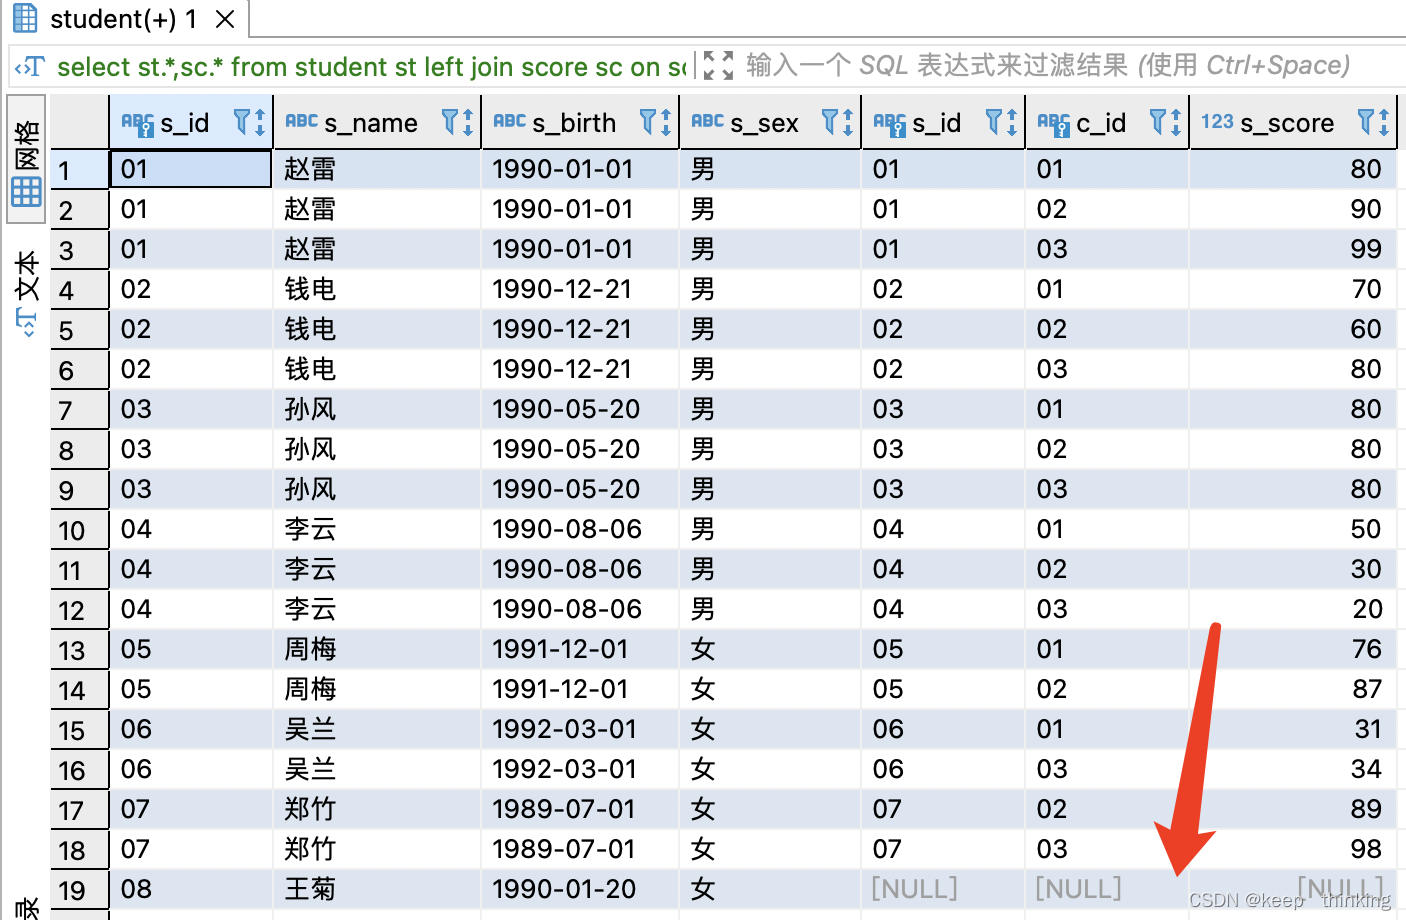
Task: Click score cell 31 in row 15
Action: coord(1294,729)
